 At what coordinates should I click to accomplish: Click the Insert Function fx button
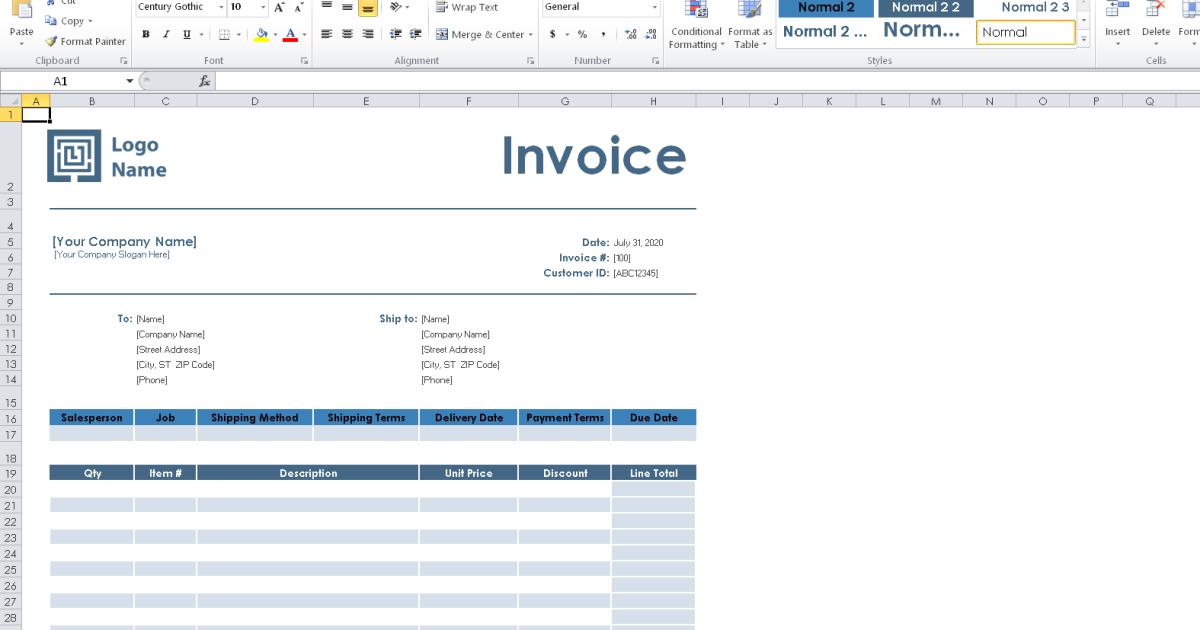(x=204, y=81)
